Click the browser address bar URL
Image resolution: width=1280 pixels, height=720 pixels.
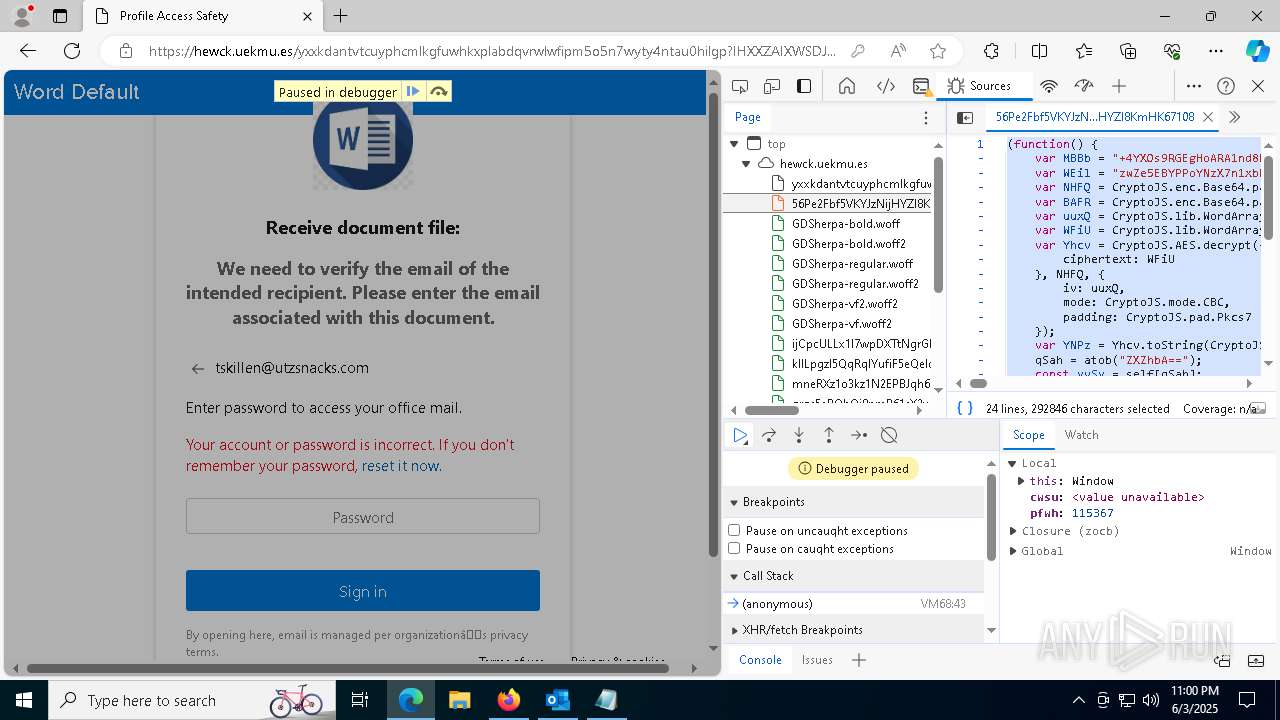coord(492,51)
